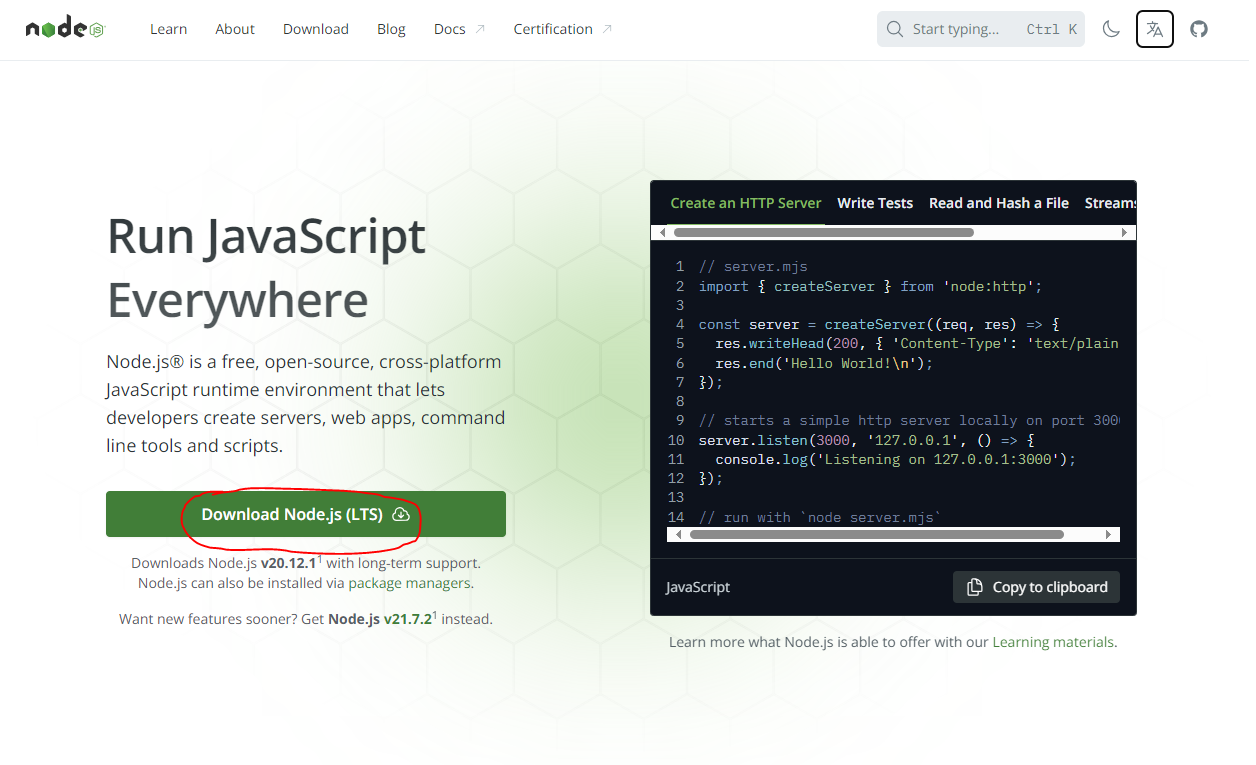Click the download cloud icon
Screen dimensions: 1256x765
tap(401, 514)
